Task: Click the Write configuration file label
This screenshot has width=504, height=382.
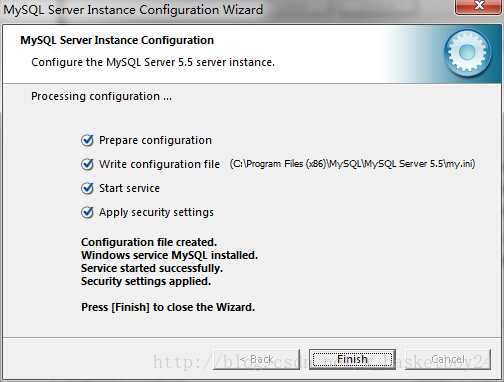Action: (159, 164)
